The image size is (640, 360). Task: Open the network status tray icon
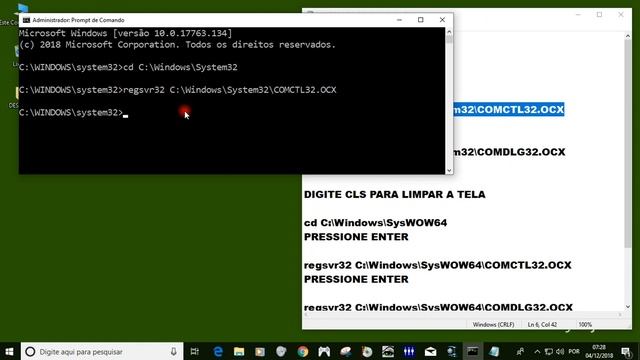click(x=549, y=351)
